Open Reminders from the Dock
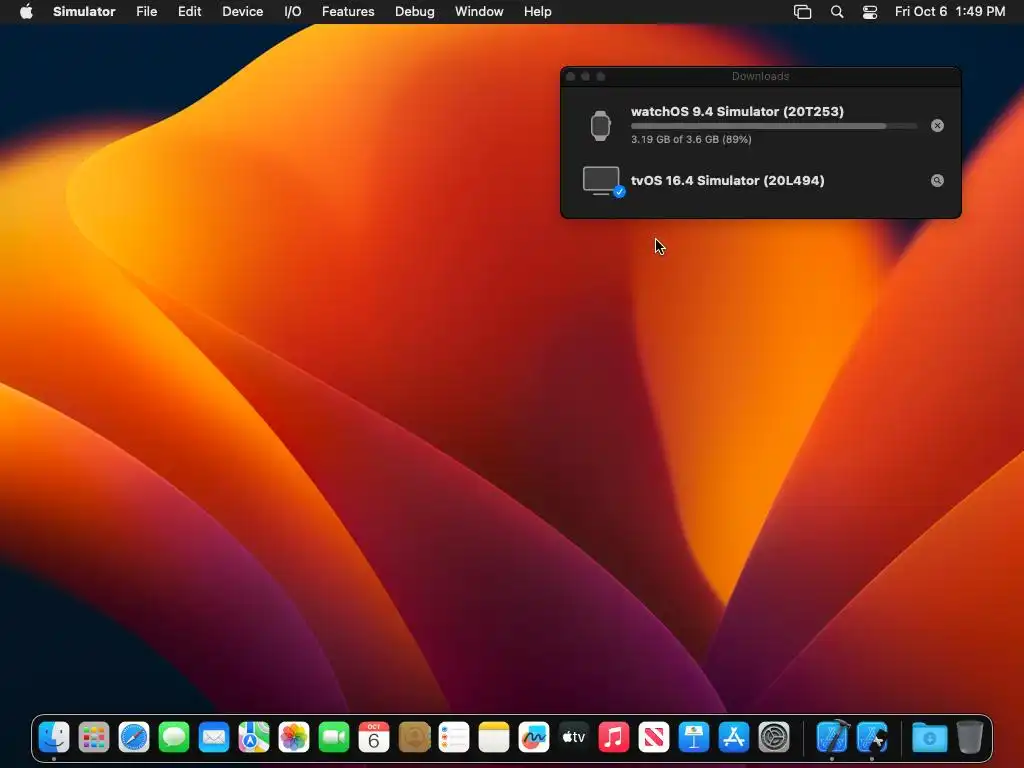The height and width of the screenshot is (768, 1024). coord(454,738)
